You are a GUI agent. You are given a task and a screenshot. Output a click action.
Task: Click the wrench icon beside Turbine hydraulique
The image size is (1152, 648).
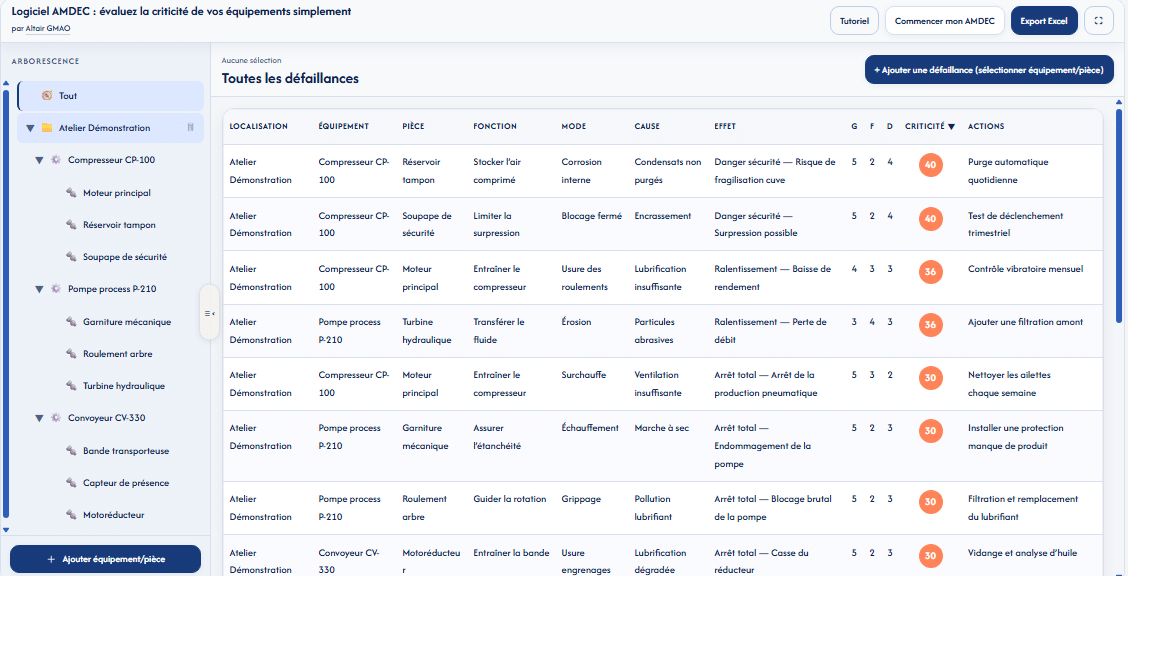pyautogui.click(x=72, y=386)
